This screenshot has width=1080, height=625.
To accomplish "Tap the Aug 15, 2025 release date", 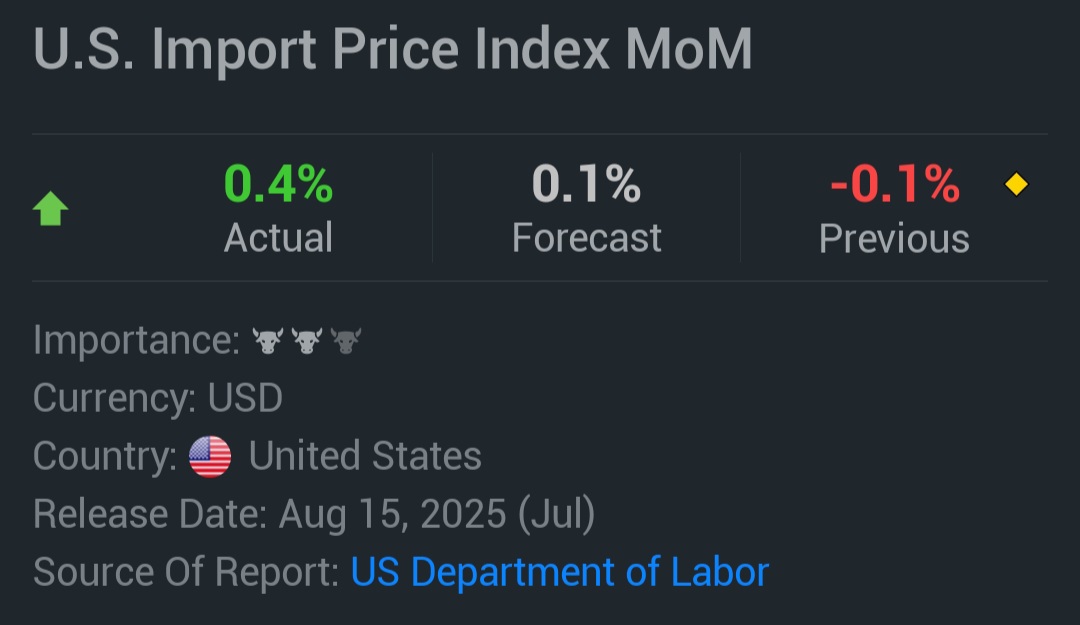I will coord(392,514).
